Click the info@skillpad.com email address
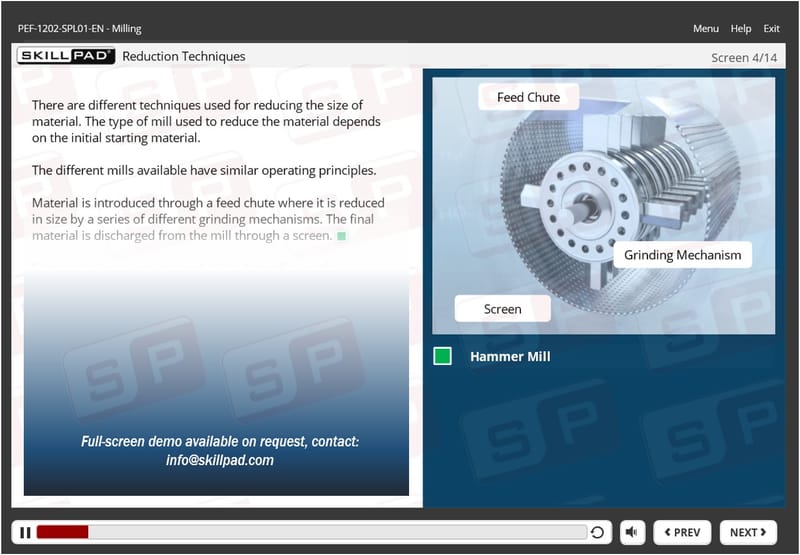The image size is (800, 555). pos(219,461)
